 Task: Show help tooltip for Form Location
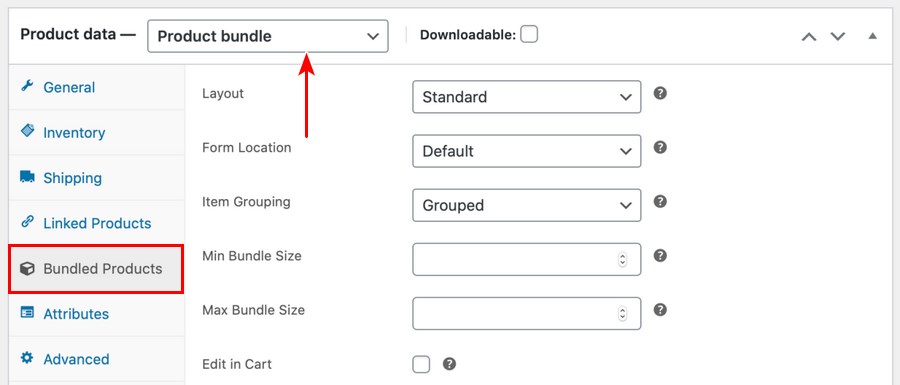pyautogui.click(x=660, y=147)
